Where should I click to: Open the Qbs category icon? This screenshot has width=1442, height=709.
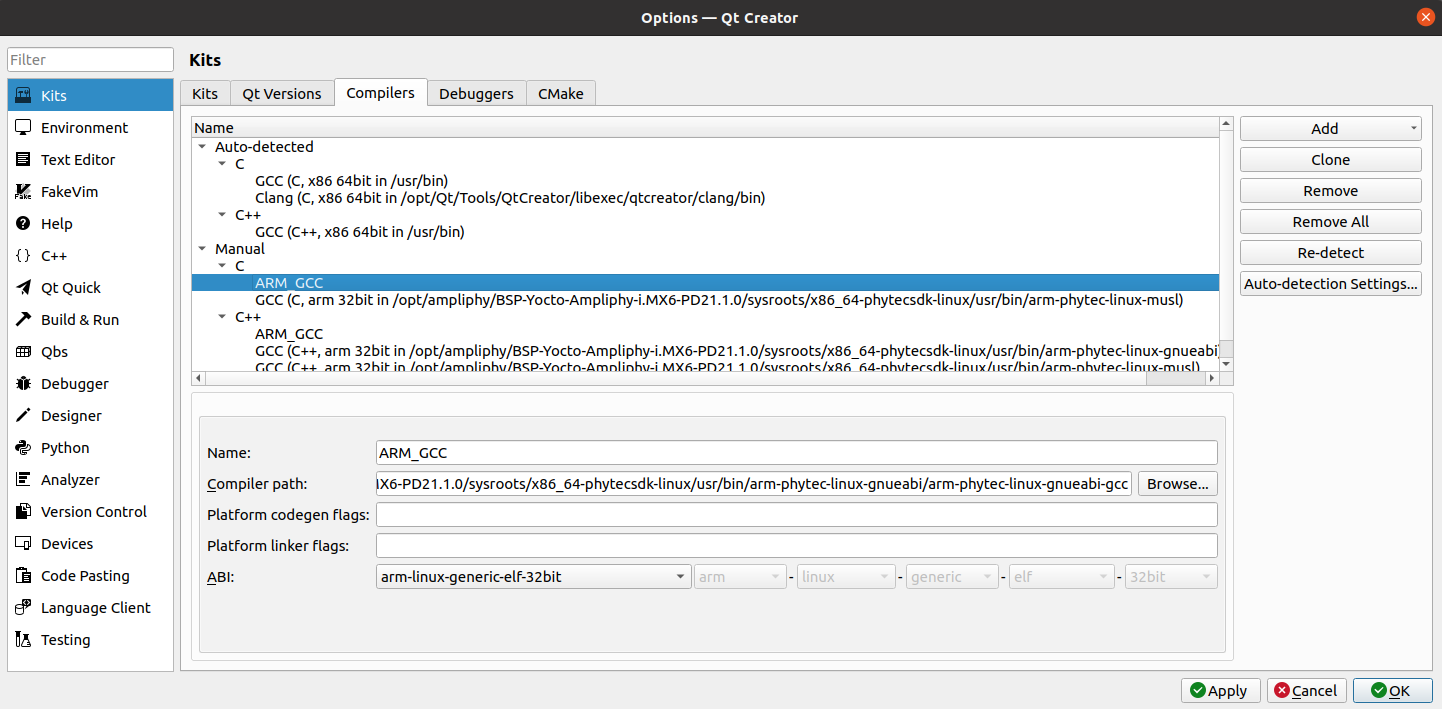coord(23,352)
